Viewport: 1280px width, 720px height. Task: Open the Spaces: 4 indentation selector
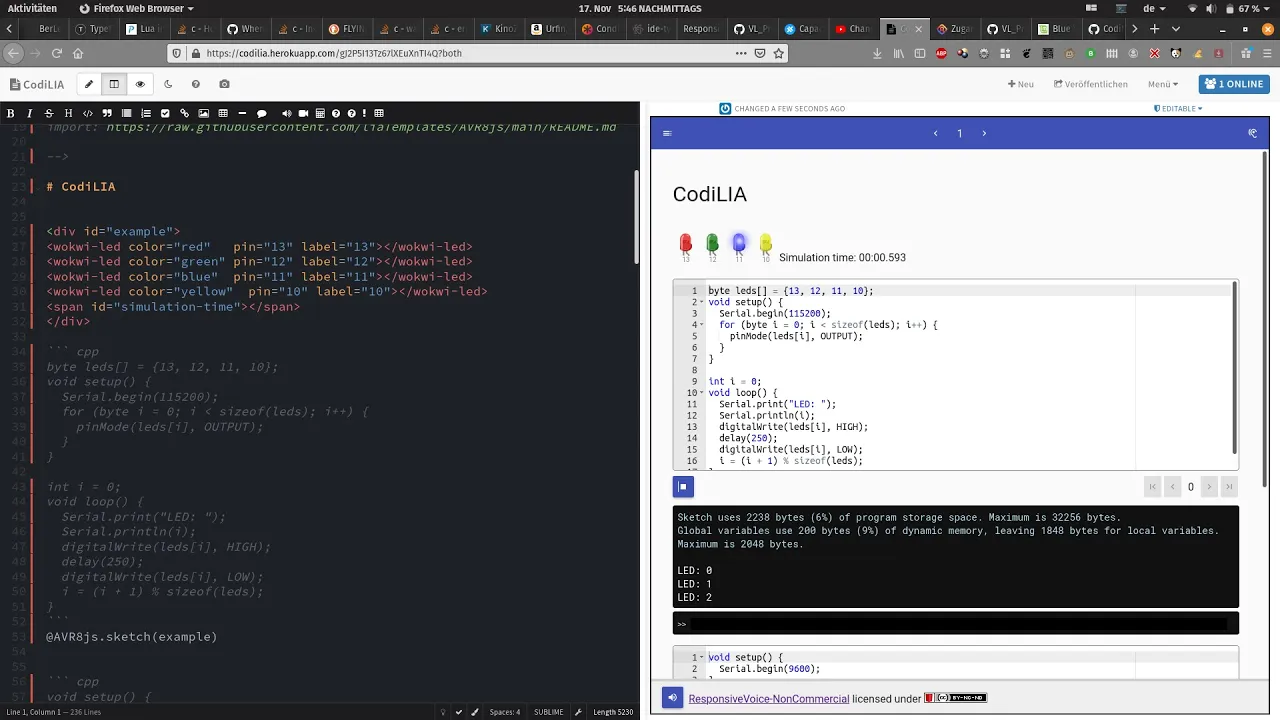(504, 712)
